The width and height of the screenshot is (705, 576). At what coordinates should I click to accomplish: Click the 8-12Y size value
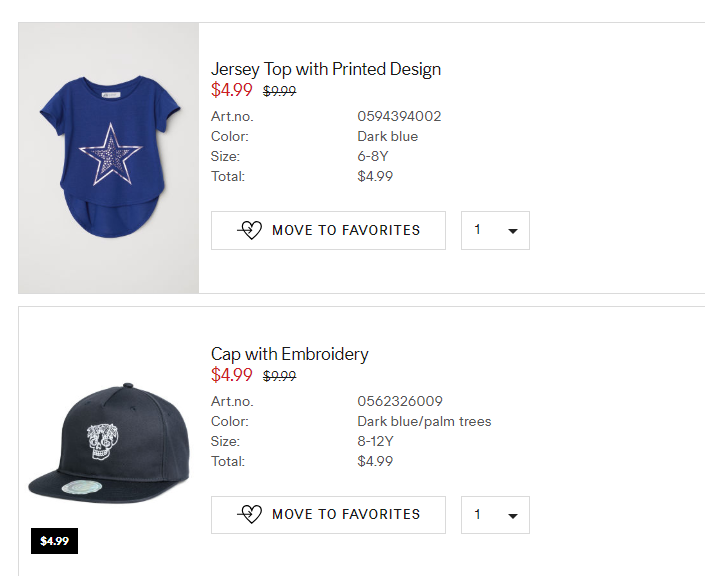[377, 441]
